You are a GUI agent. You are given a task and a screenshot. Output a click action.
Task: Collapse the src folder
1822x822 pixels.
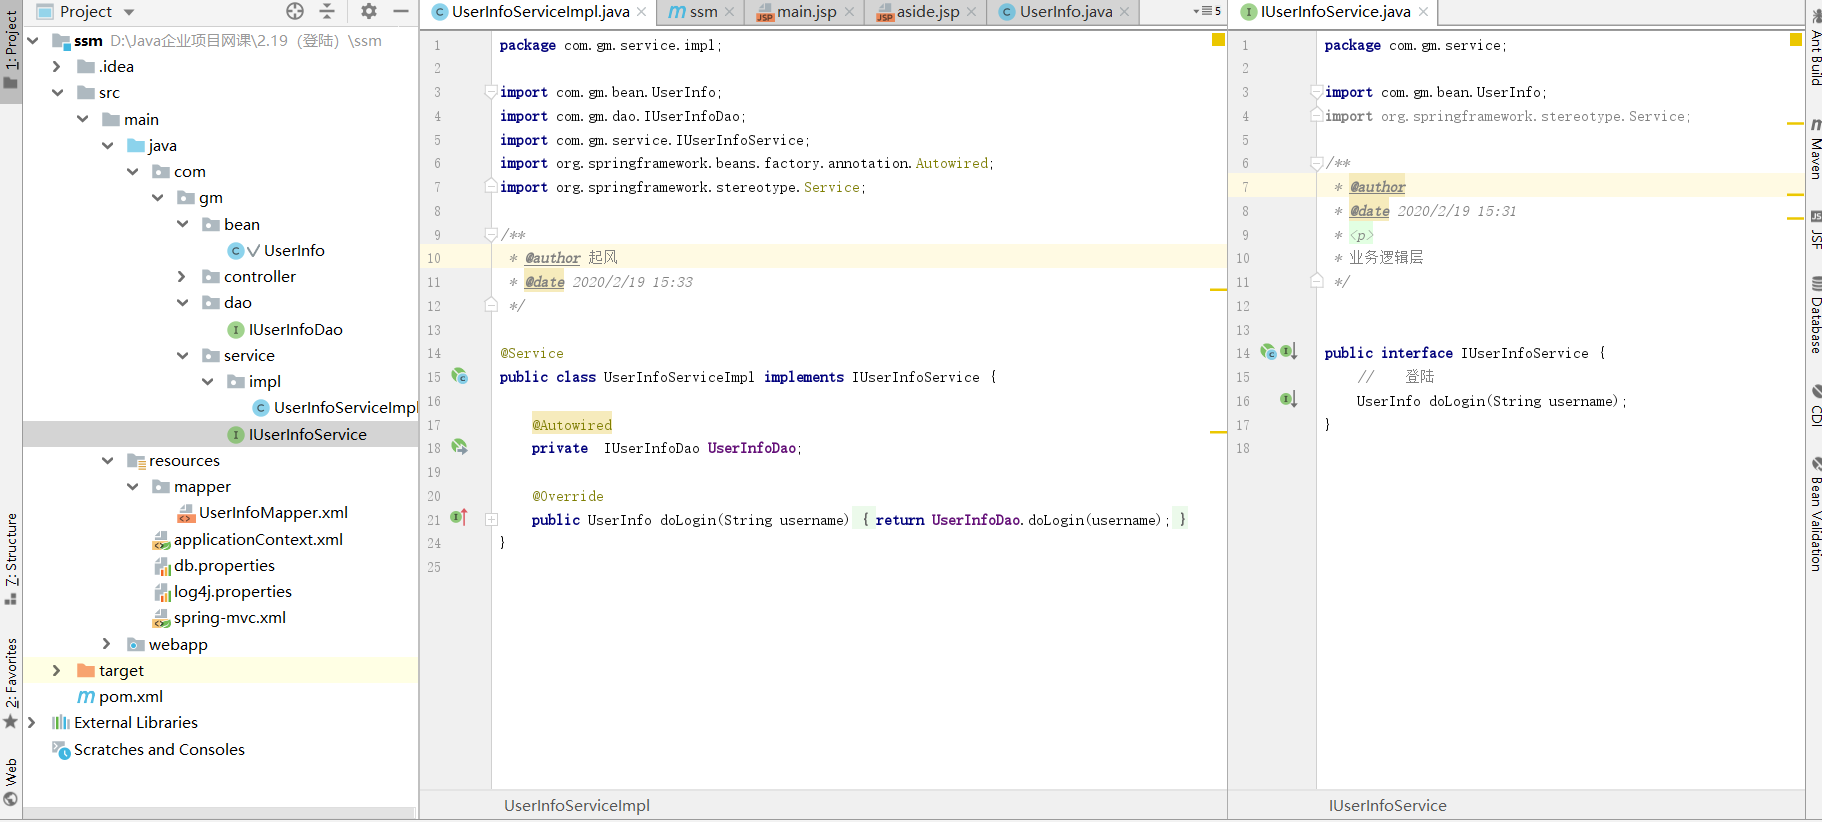(57, 92)
